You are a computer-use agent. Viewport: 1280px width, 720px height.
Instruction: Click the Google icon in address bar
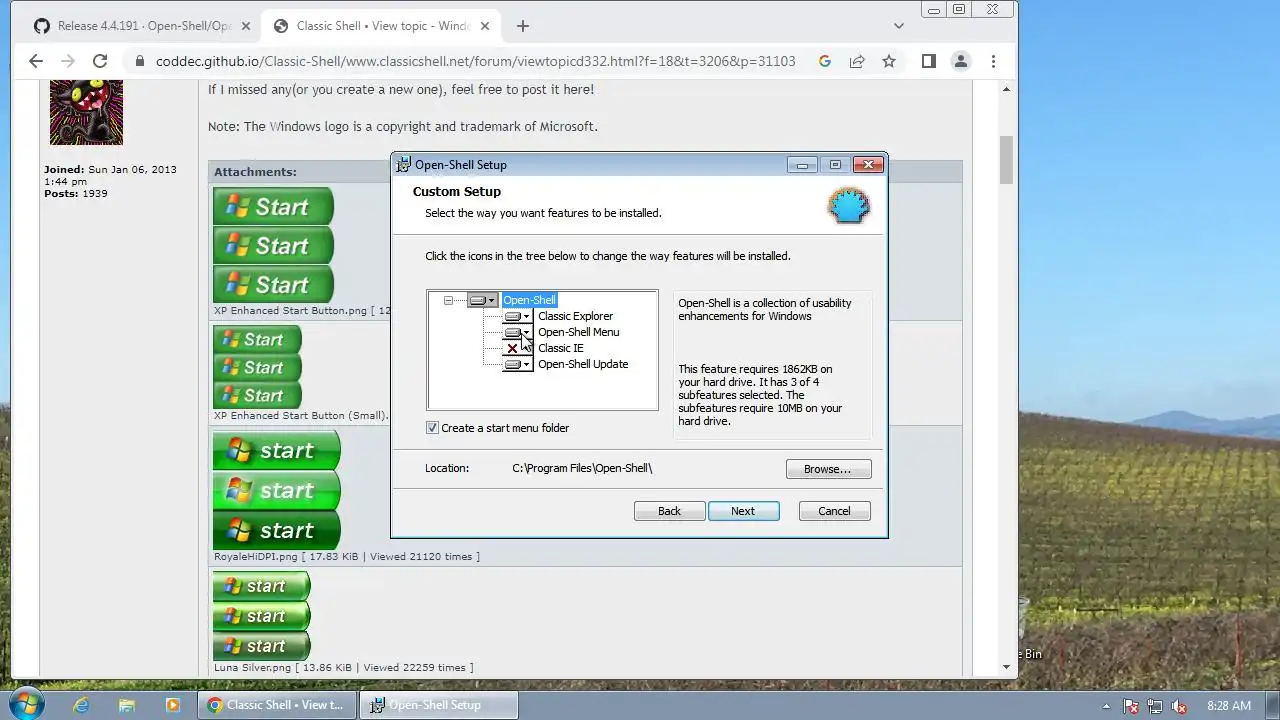click(825, 61)
